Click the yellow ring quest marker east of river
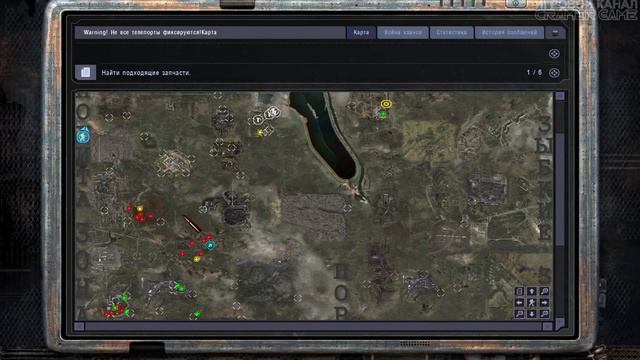 (386, 104)
